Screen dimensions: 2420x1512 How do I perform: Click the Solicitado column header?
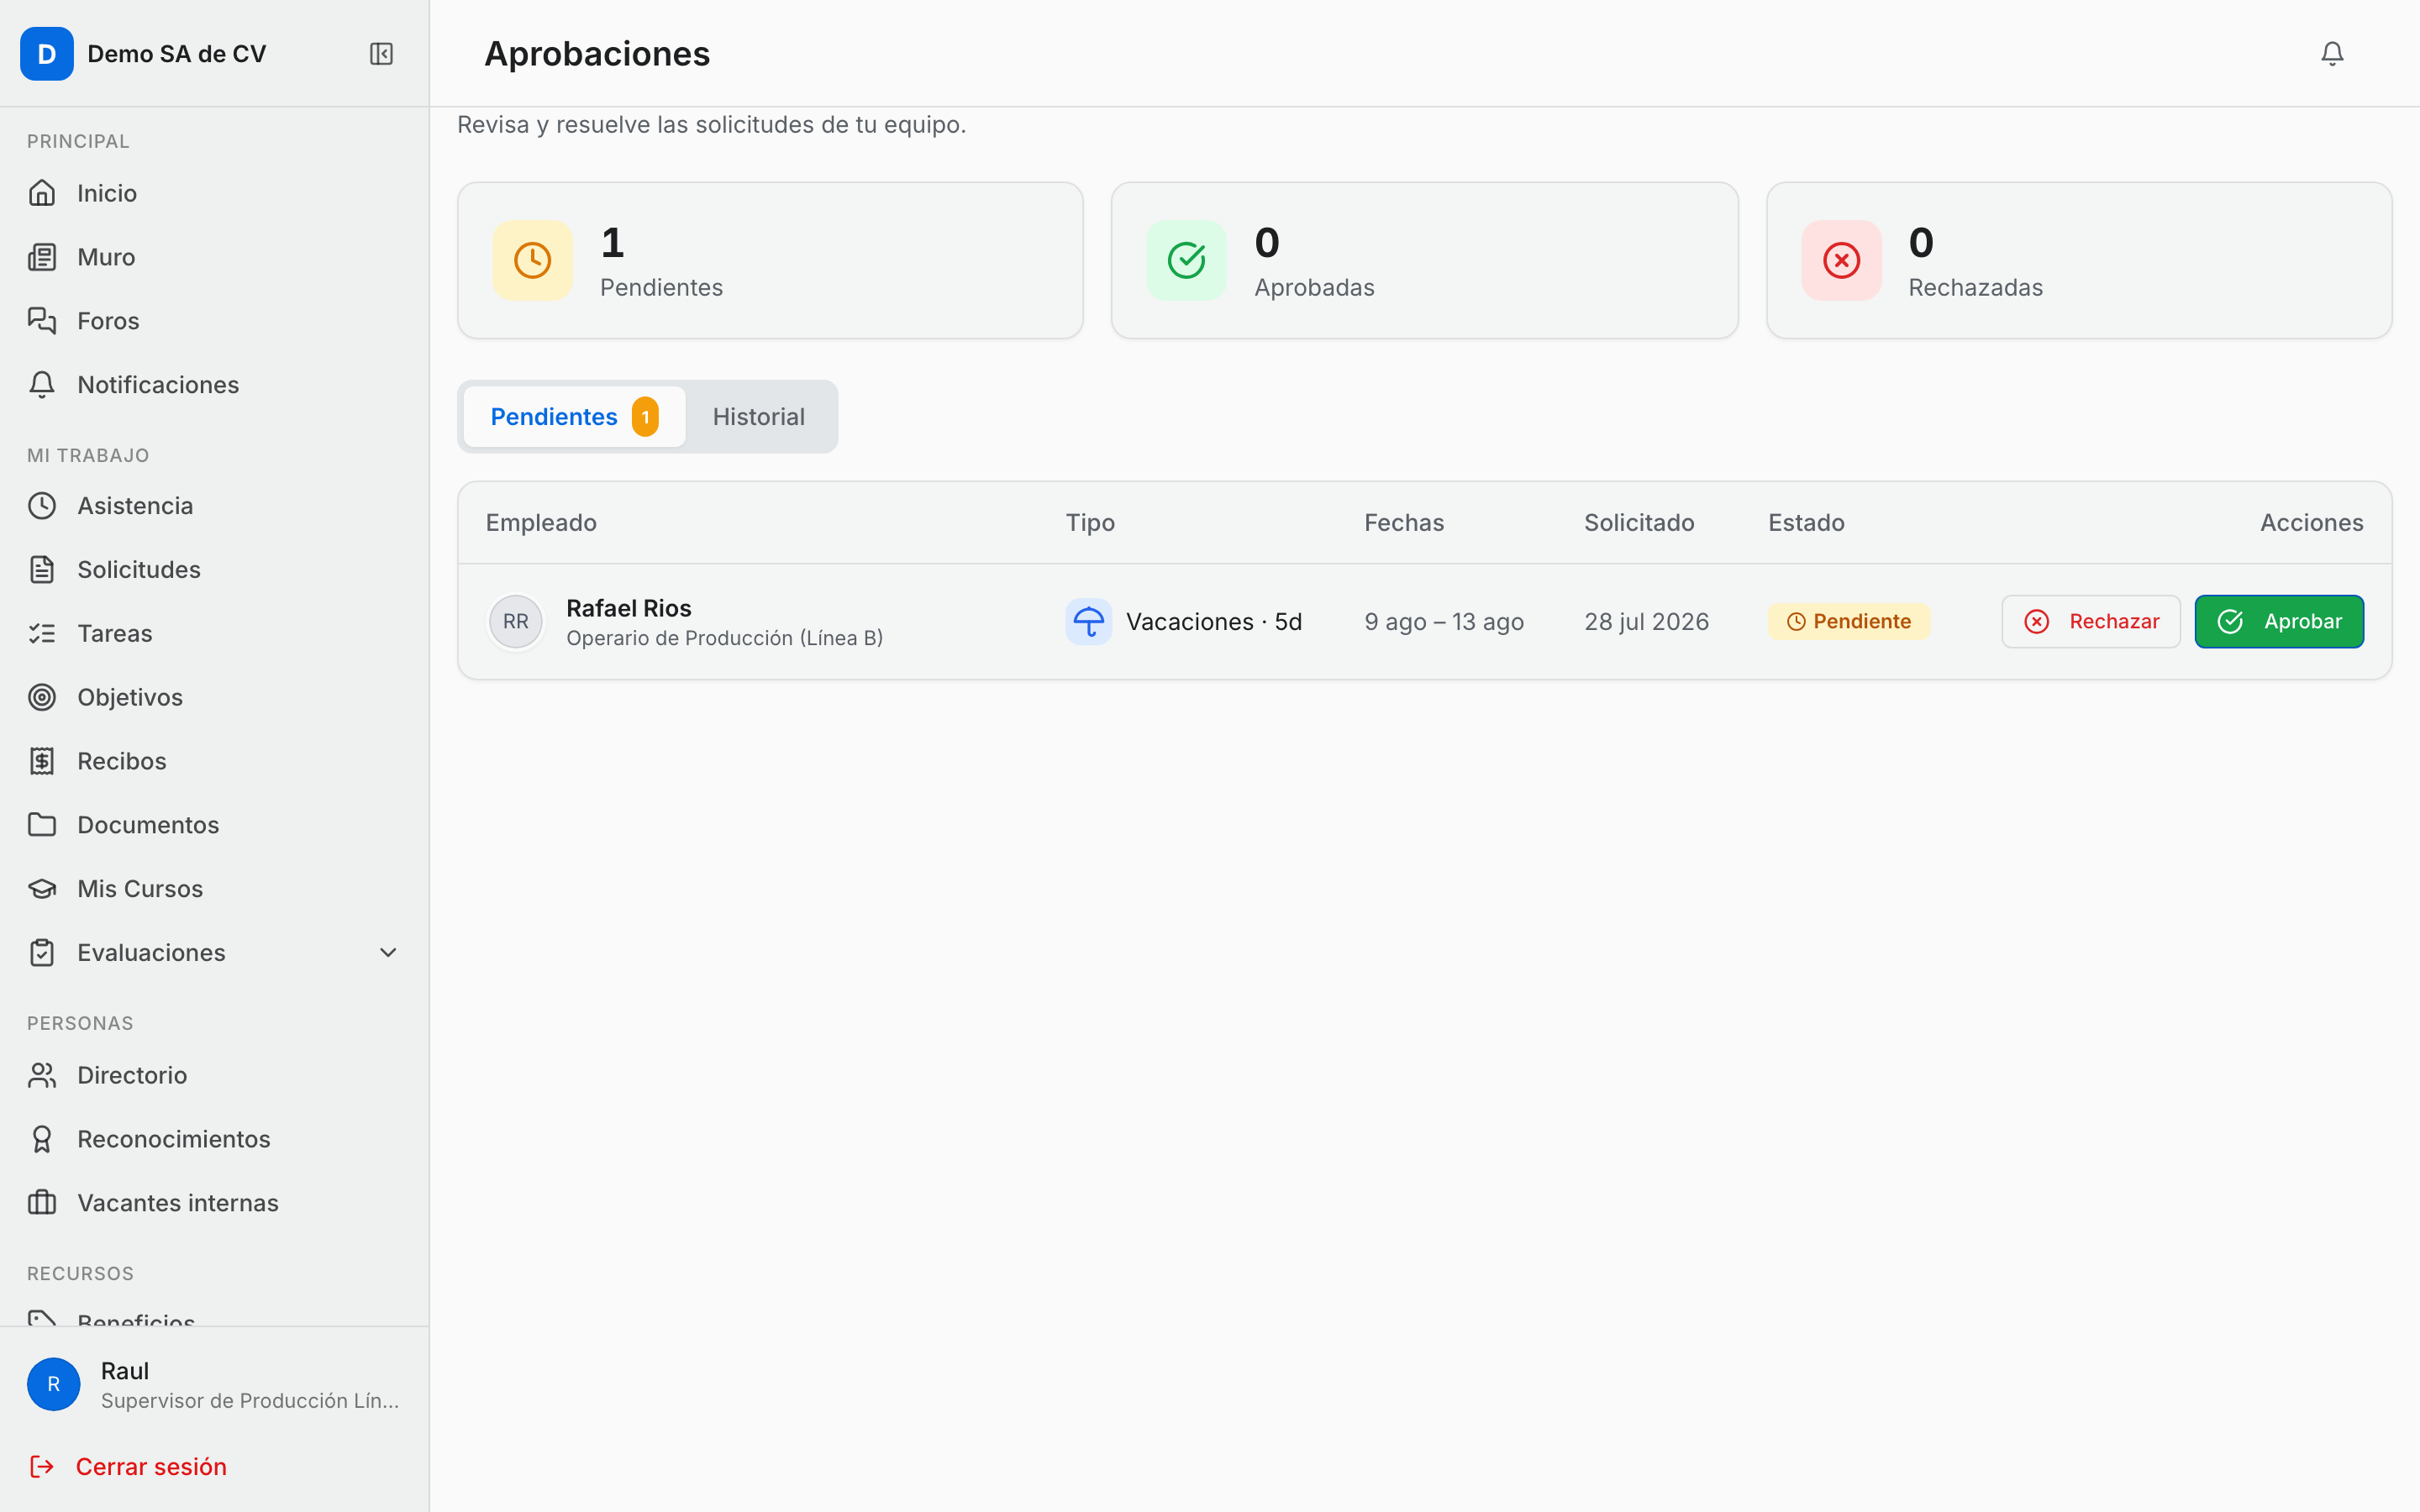(x=1639, y=523)
